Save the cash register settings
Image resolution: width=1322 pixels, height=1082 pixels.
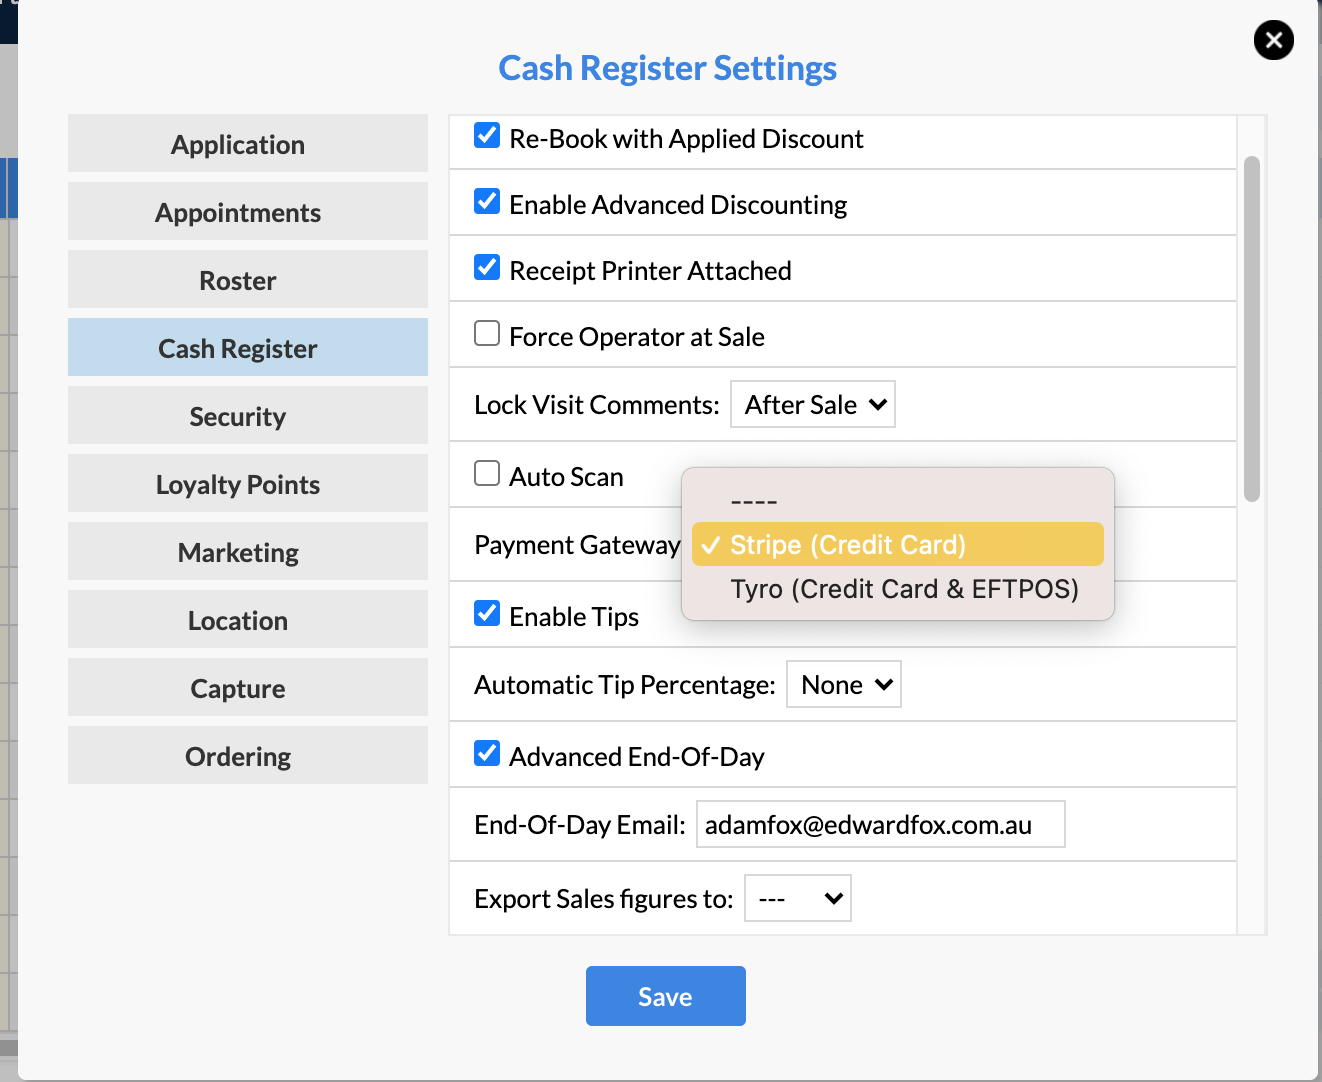click(x=666, y=996)
